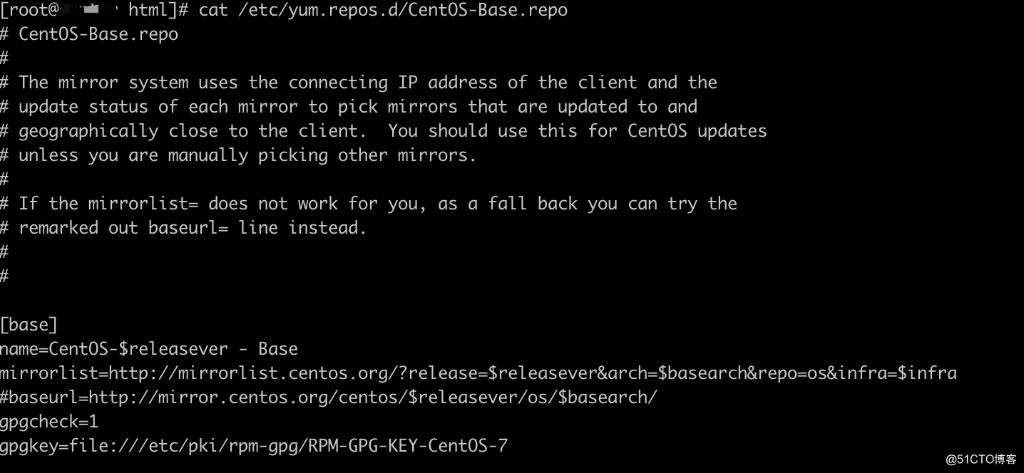This screenshot has width=1024, height=473.
Task: Click the name=CentOS-$releasever line
Action: click(x=149, y=349)
